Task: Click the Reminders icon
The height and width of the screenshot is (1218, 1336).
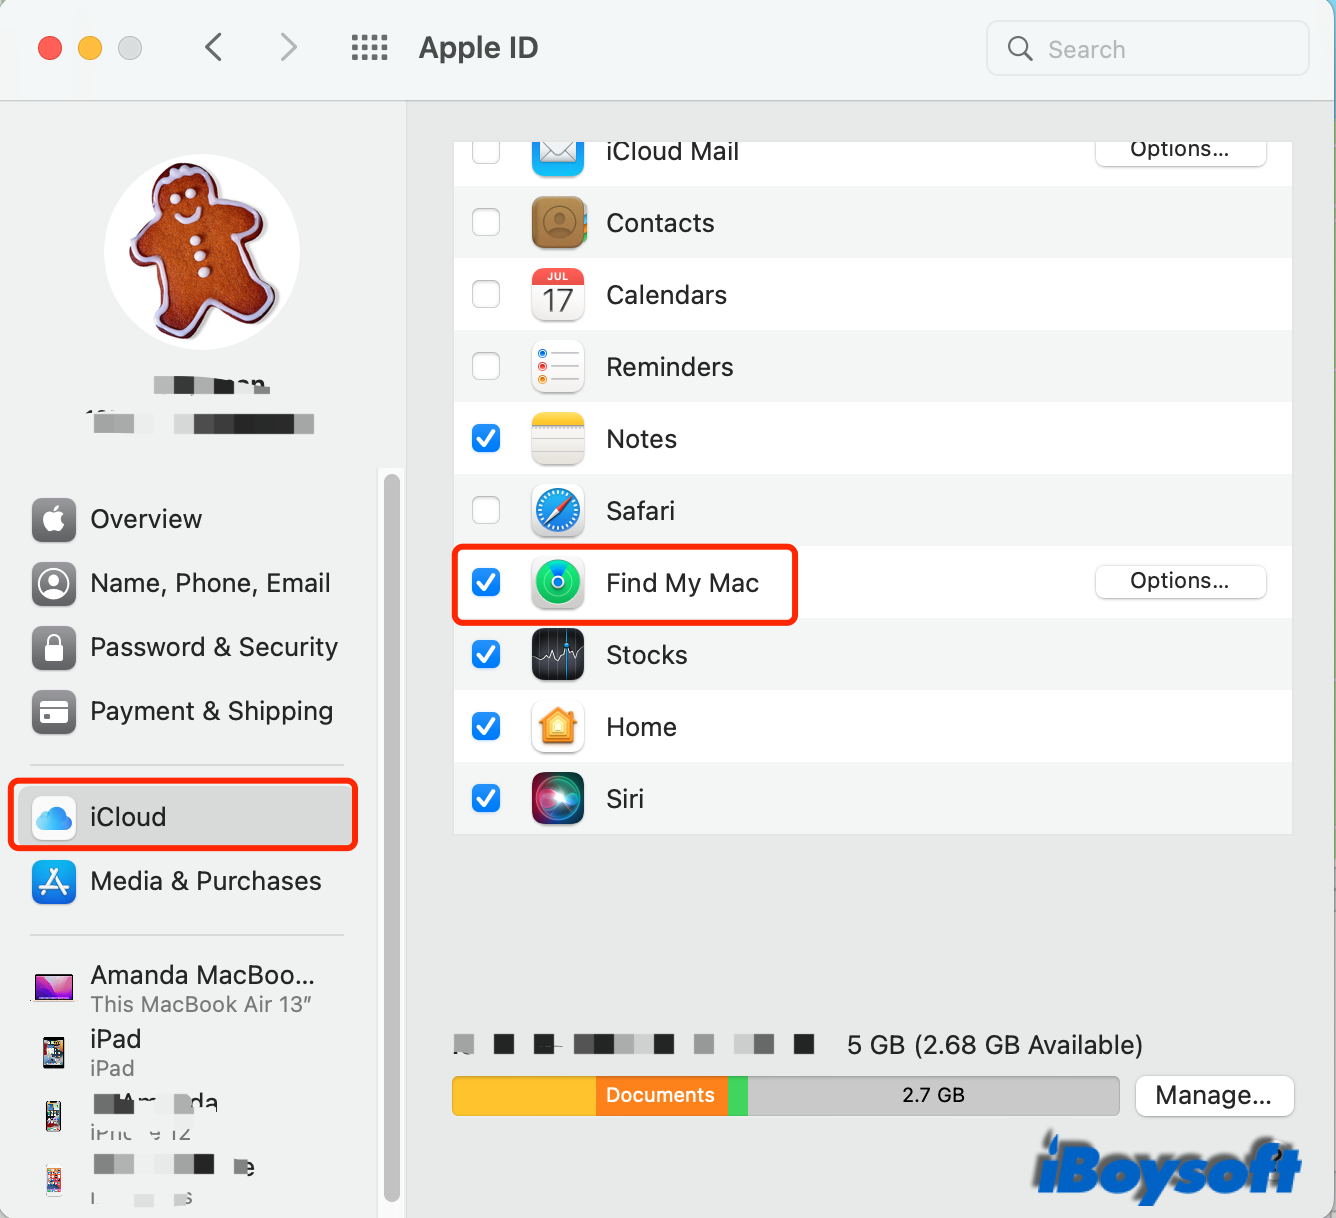Action: pos(557,366)
